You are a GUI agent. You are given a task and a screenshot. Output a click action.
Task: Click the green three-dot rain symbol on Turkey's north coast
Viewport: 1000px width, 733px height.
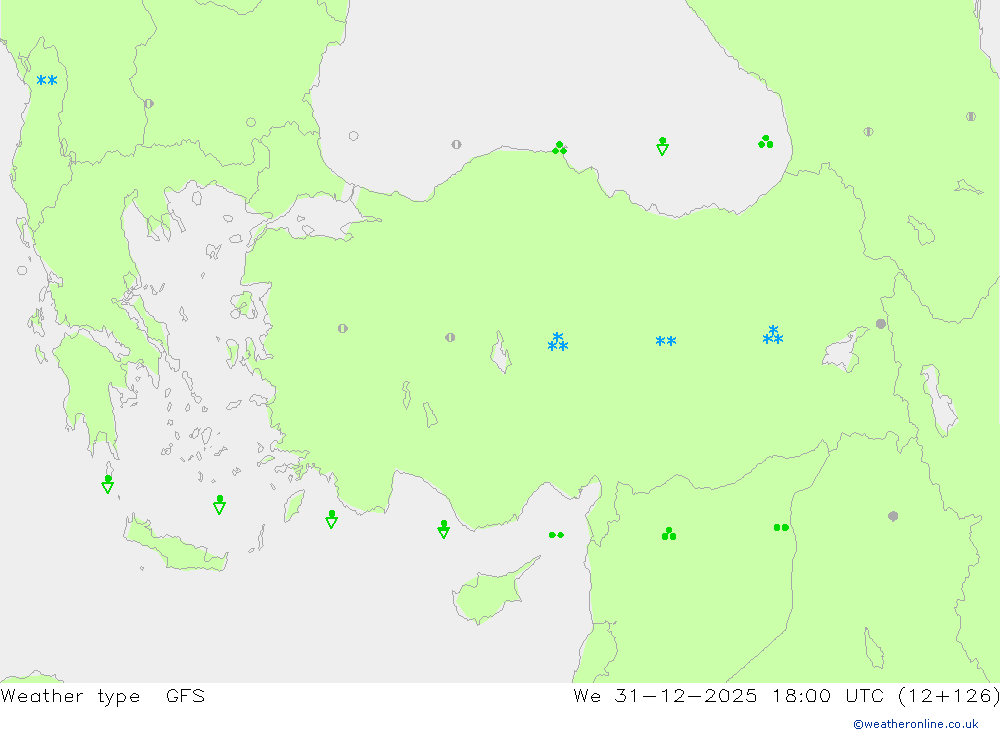tap(559, 148)
